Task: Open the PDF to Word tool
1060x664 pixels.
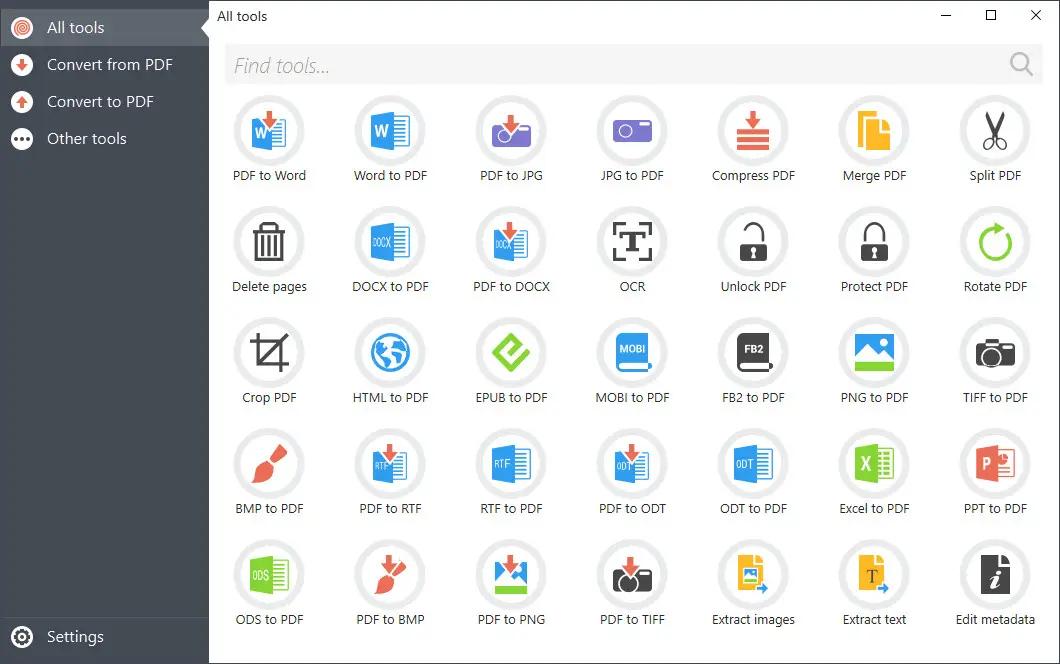Action: 269,132
